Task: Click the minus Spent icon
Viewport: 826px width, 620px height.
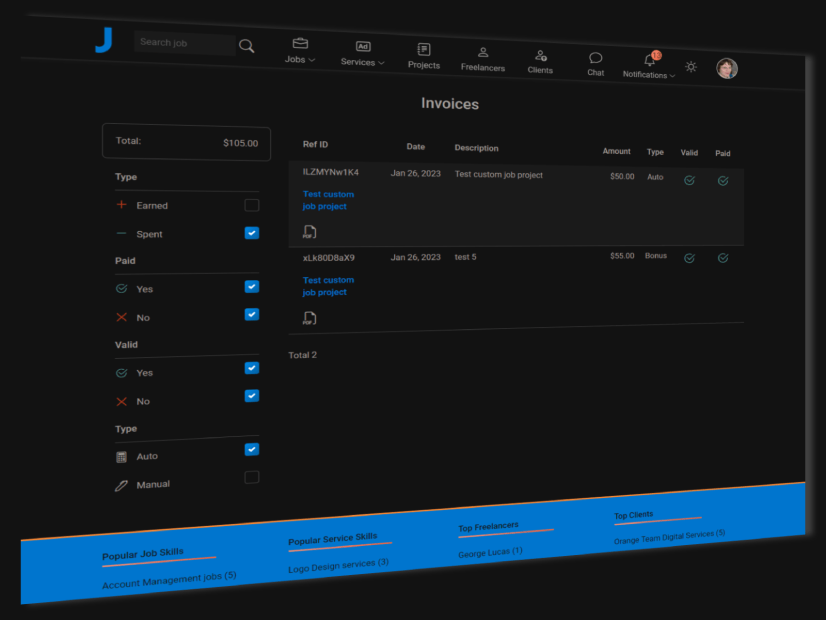Action: click(122, 233)
